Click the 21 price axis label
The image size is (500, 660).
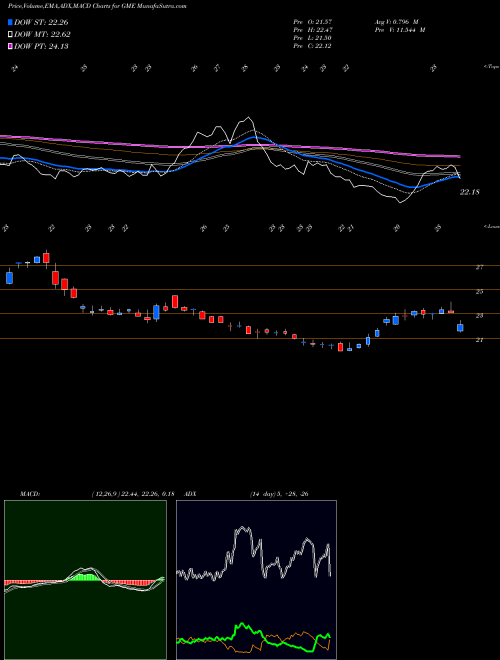click(x=479, y=340)
